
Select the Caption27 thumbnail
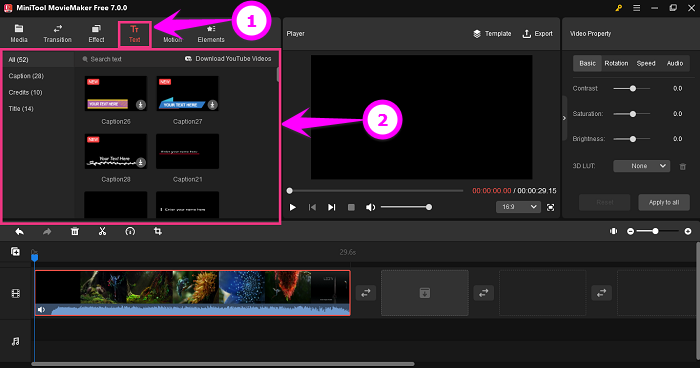[188, 93]
